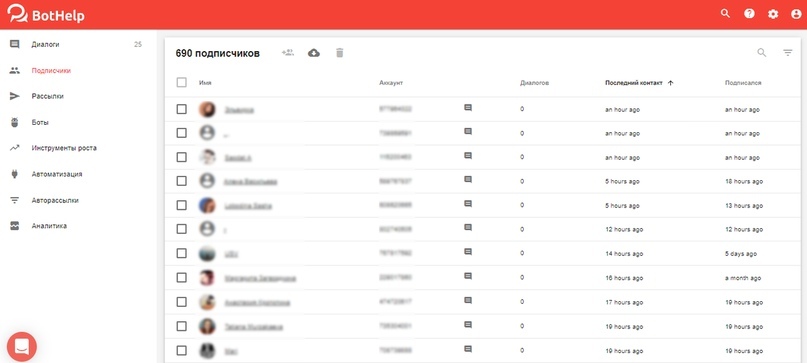Click the 17 hours ago last contact value

pos(624,302)
